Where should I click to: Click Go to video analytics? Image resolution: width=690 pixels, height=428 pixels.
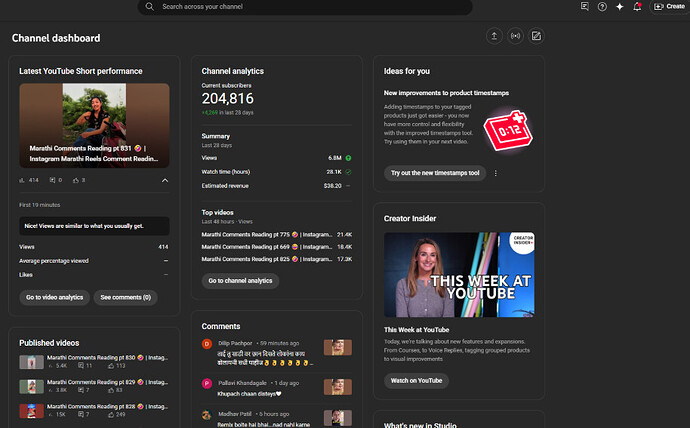pos(54,297)
